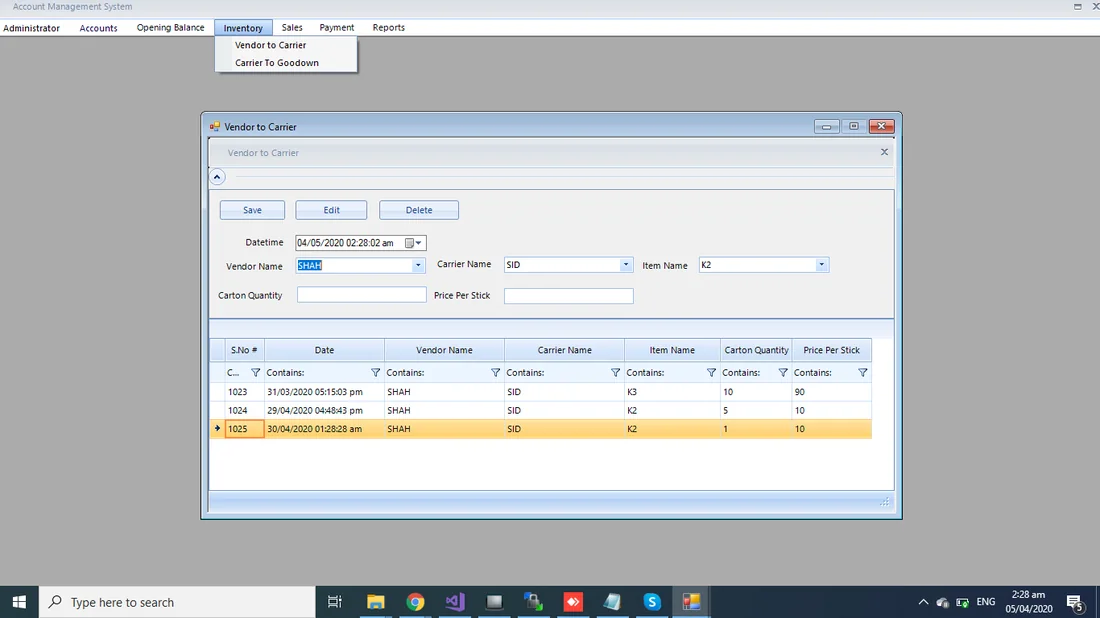Open Skype from the taskbar
The width and height of the screenshot is (1100, 618).
[652, 602]
